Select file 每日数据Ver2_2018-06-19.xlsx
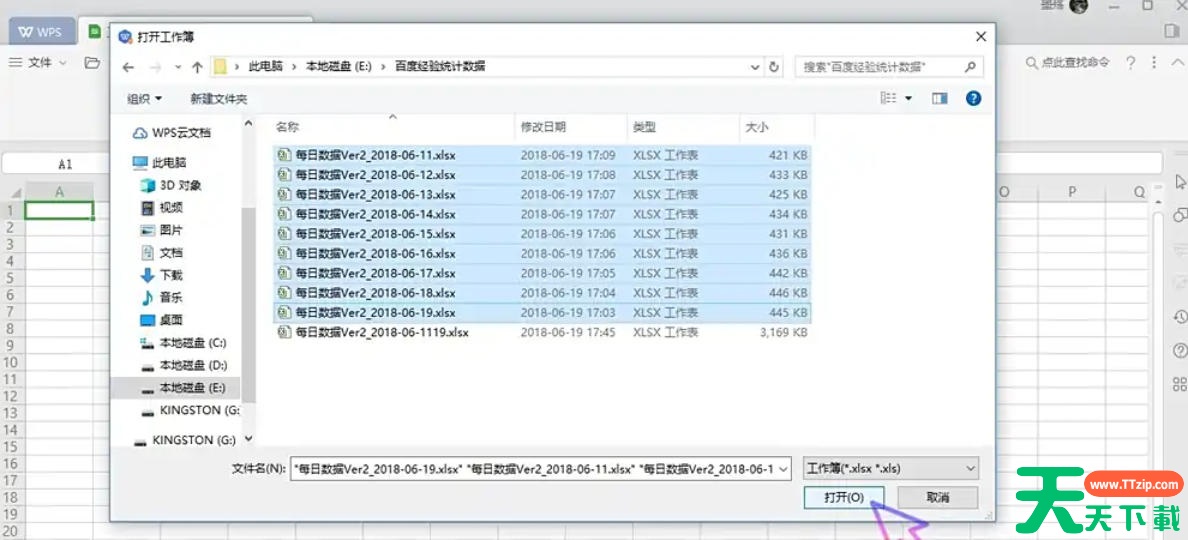This screenshot has height=540, width=1188. 542,313
